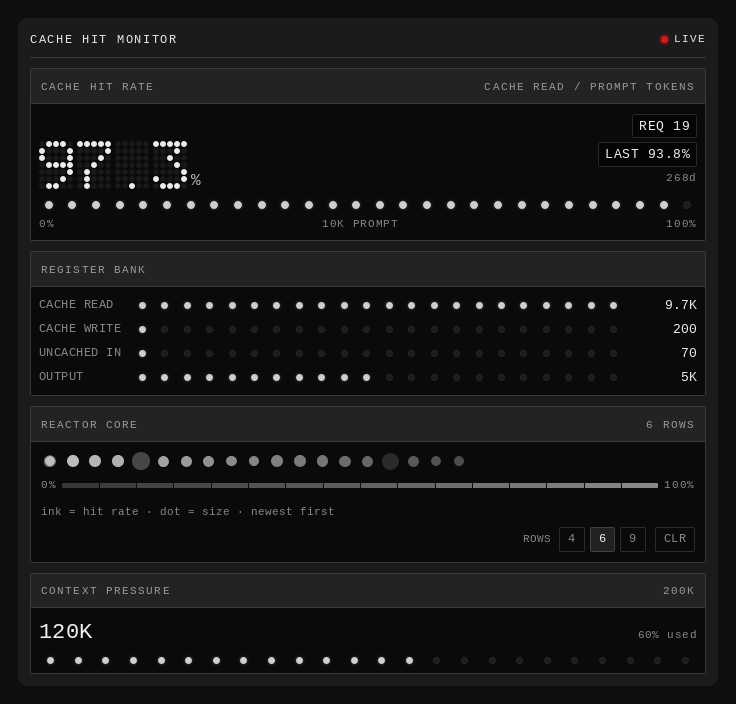
Task: Click the REQ 19 badge
Action: pos(664,126)
